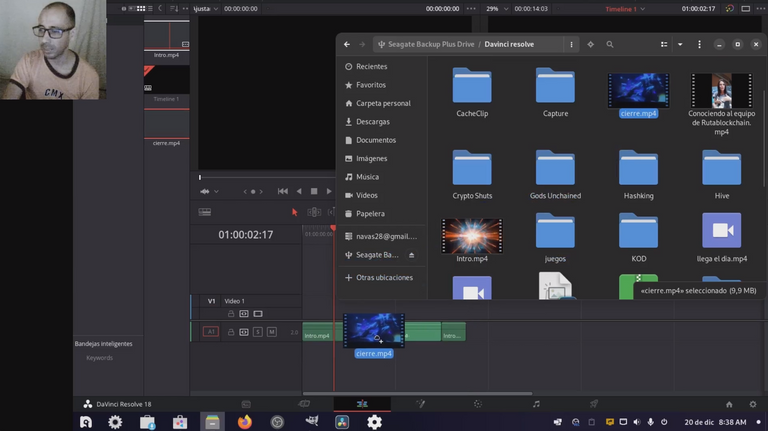Open file manager main kebab menu

(699, 45)
